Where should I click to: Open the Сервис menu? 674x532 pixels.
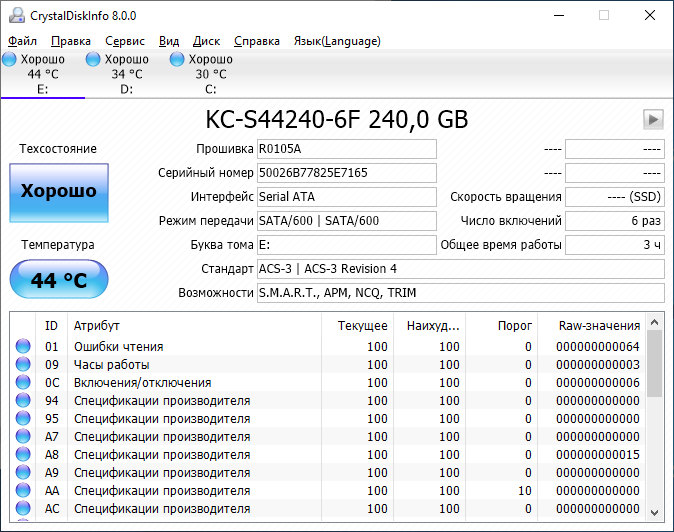point(125,41)
